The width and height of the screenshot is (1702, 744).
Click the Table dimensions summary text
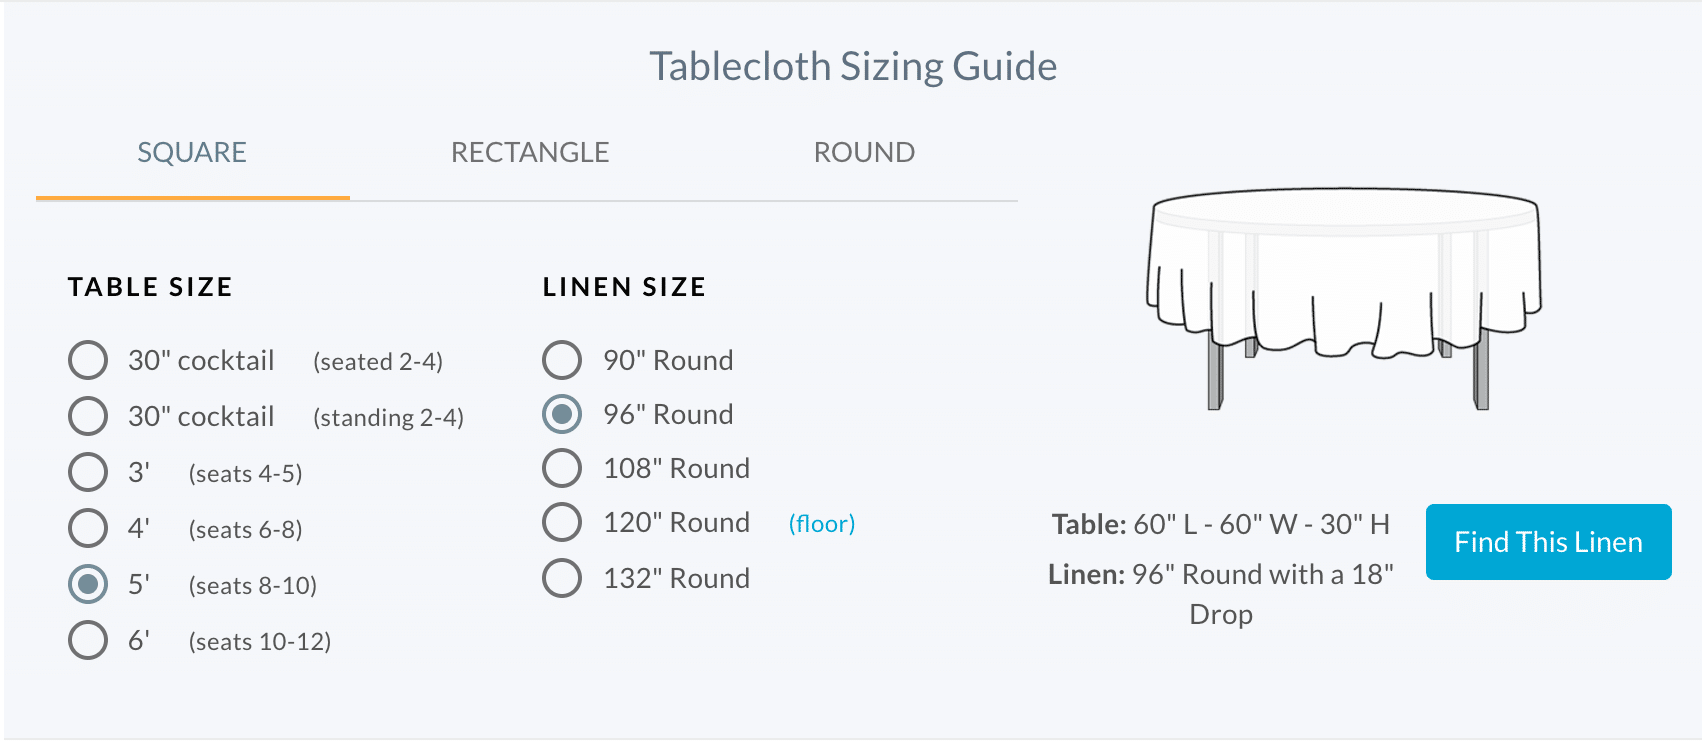(x=1221, y=524)
